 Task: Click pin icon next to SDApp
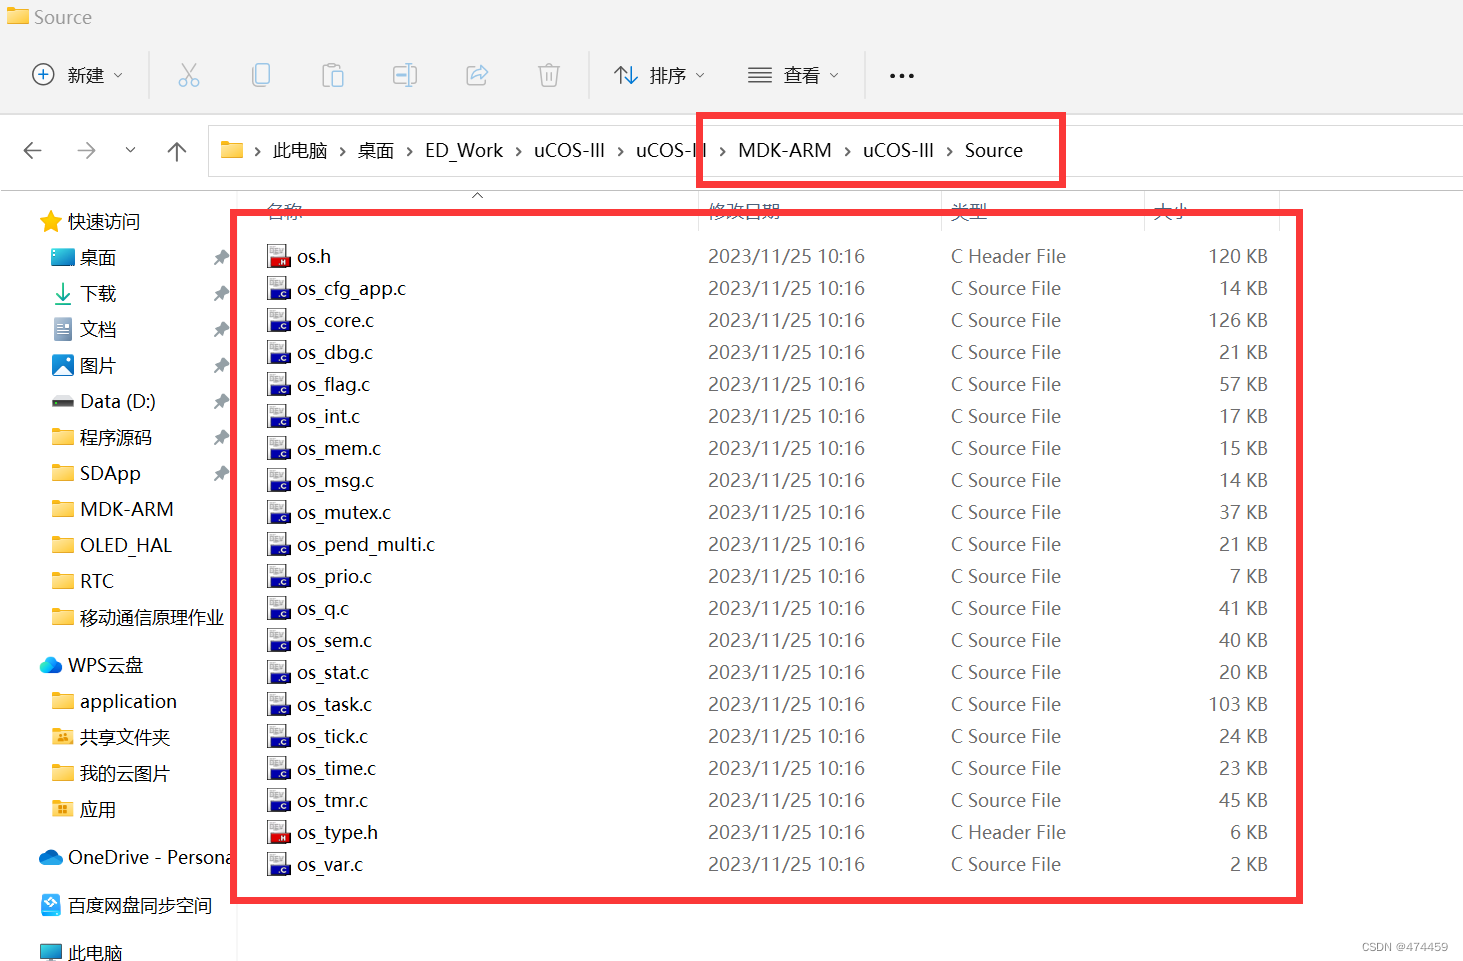tap(221, 474)
